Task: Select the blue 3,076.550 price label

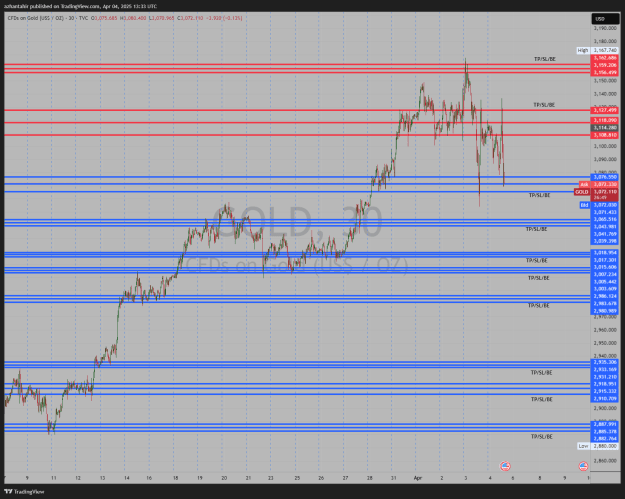Action: click(605, 177)
